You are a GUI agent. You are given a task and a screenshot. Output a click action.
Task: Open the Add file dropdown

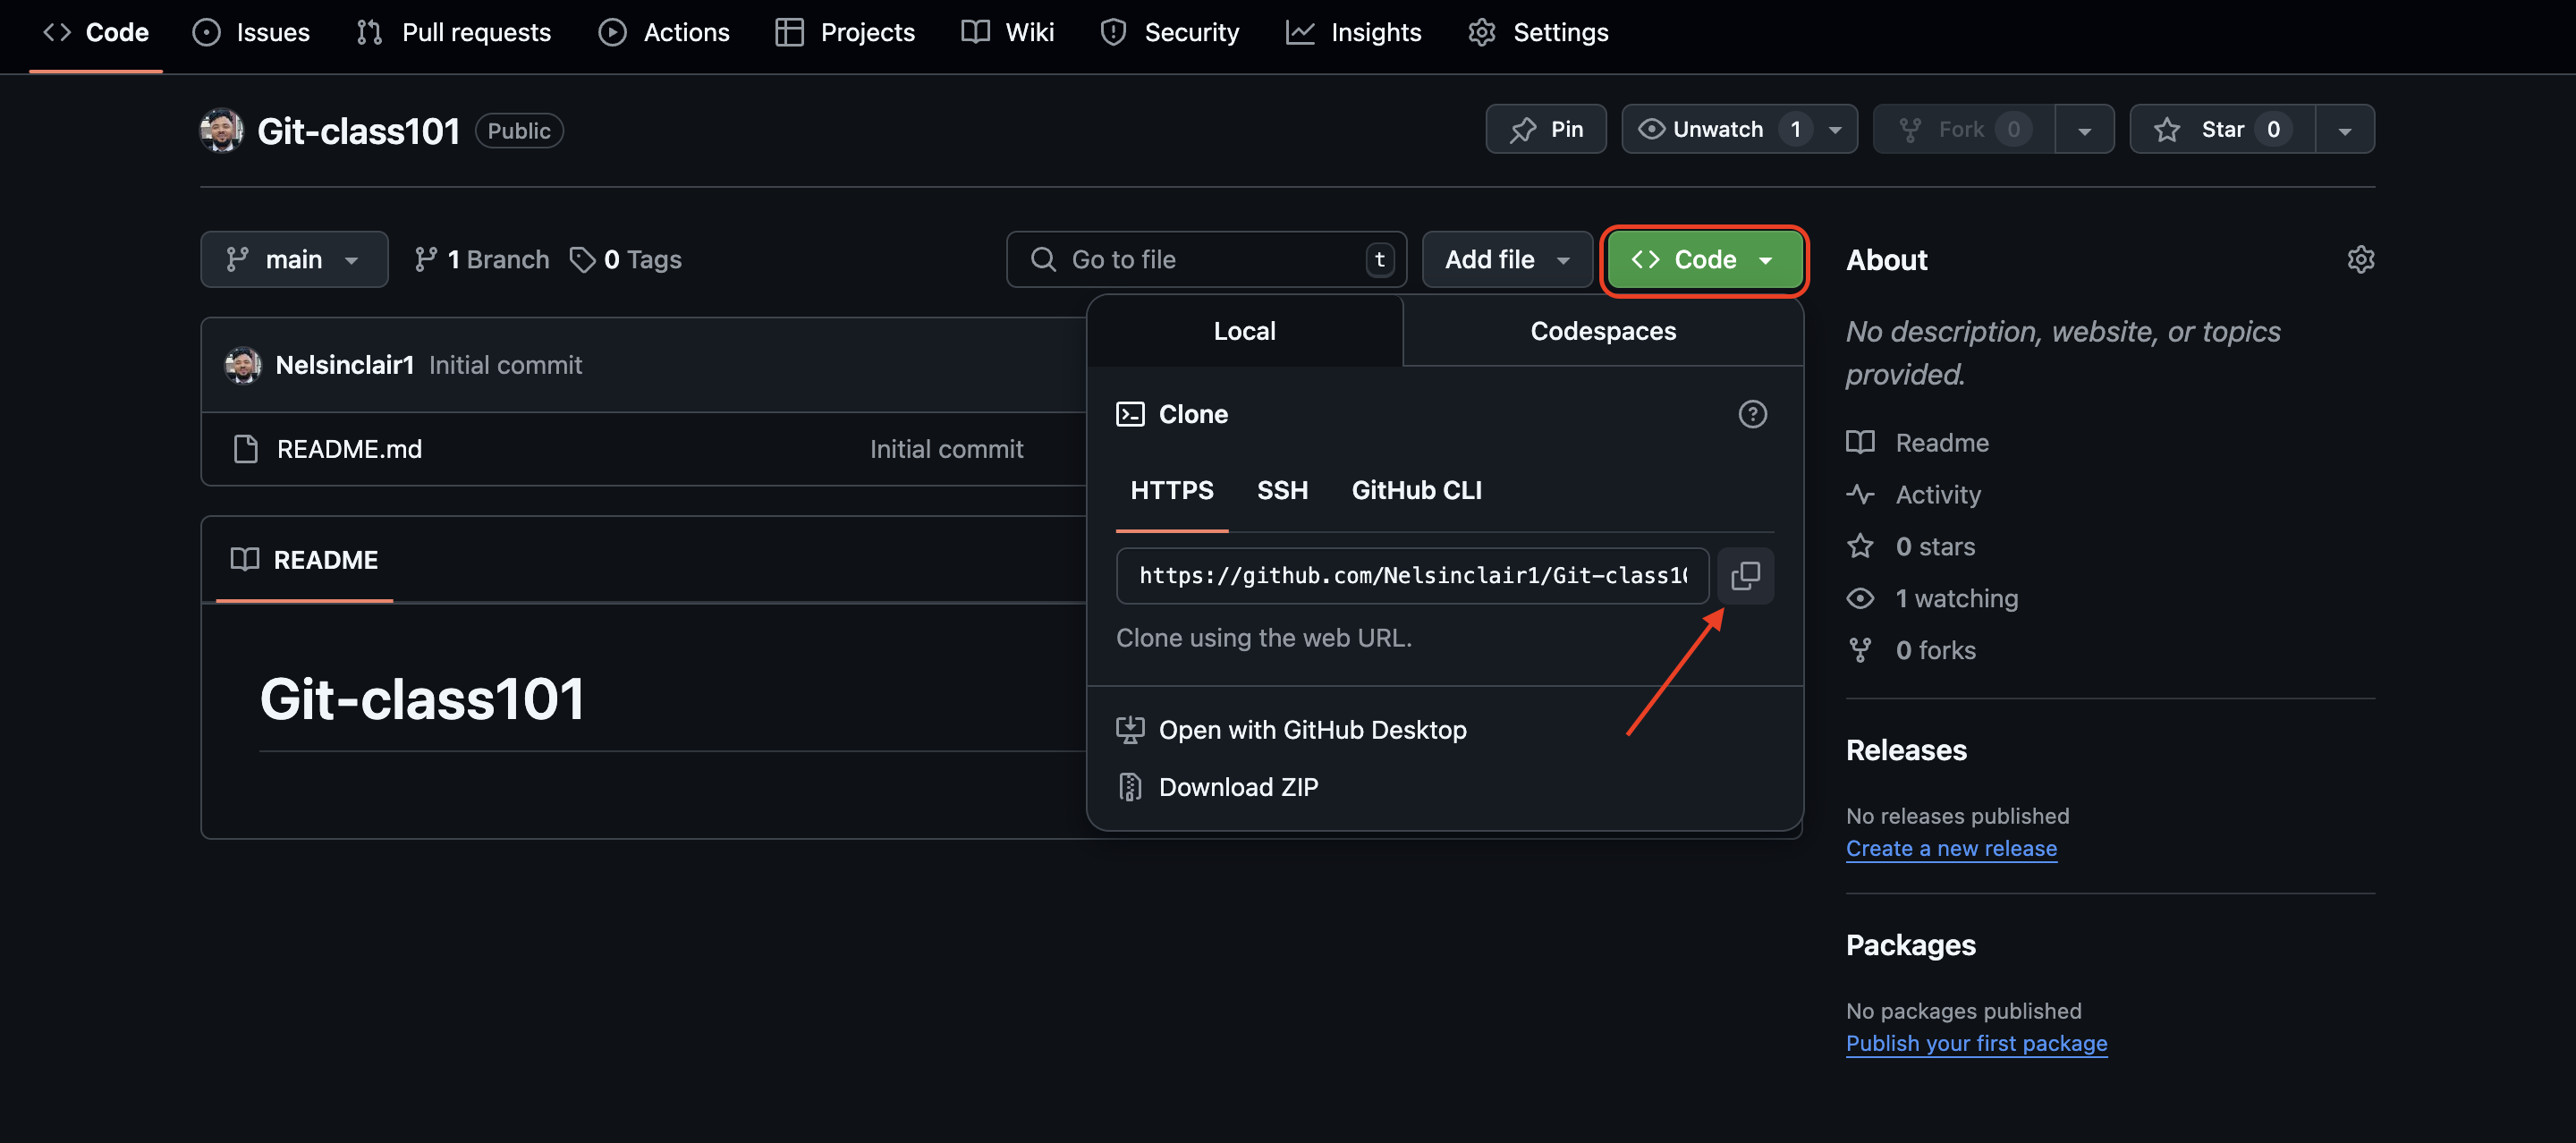click(1507, 260)
